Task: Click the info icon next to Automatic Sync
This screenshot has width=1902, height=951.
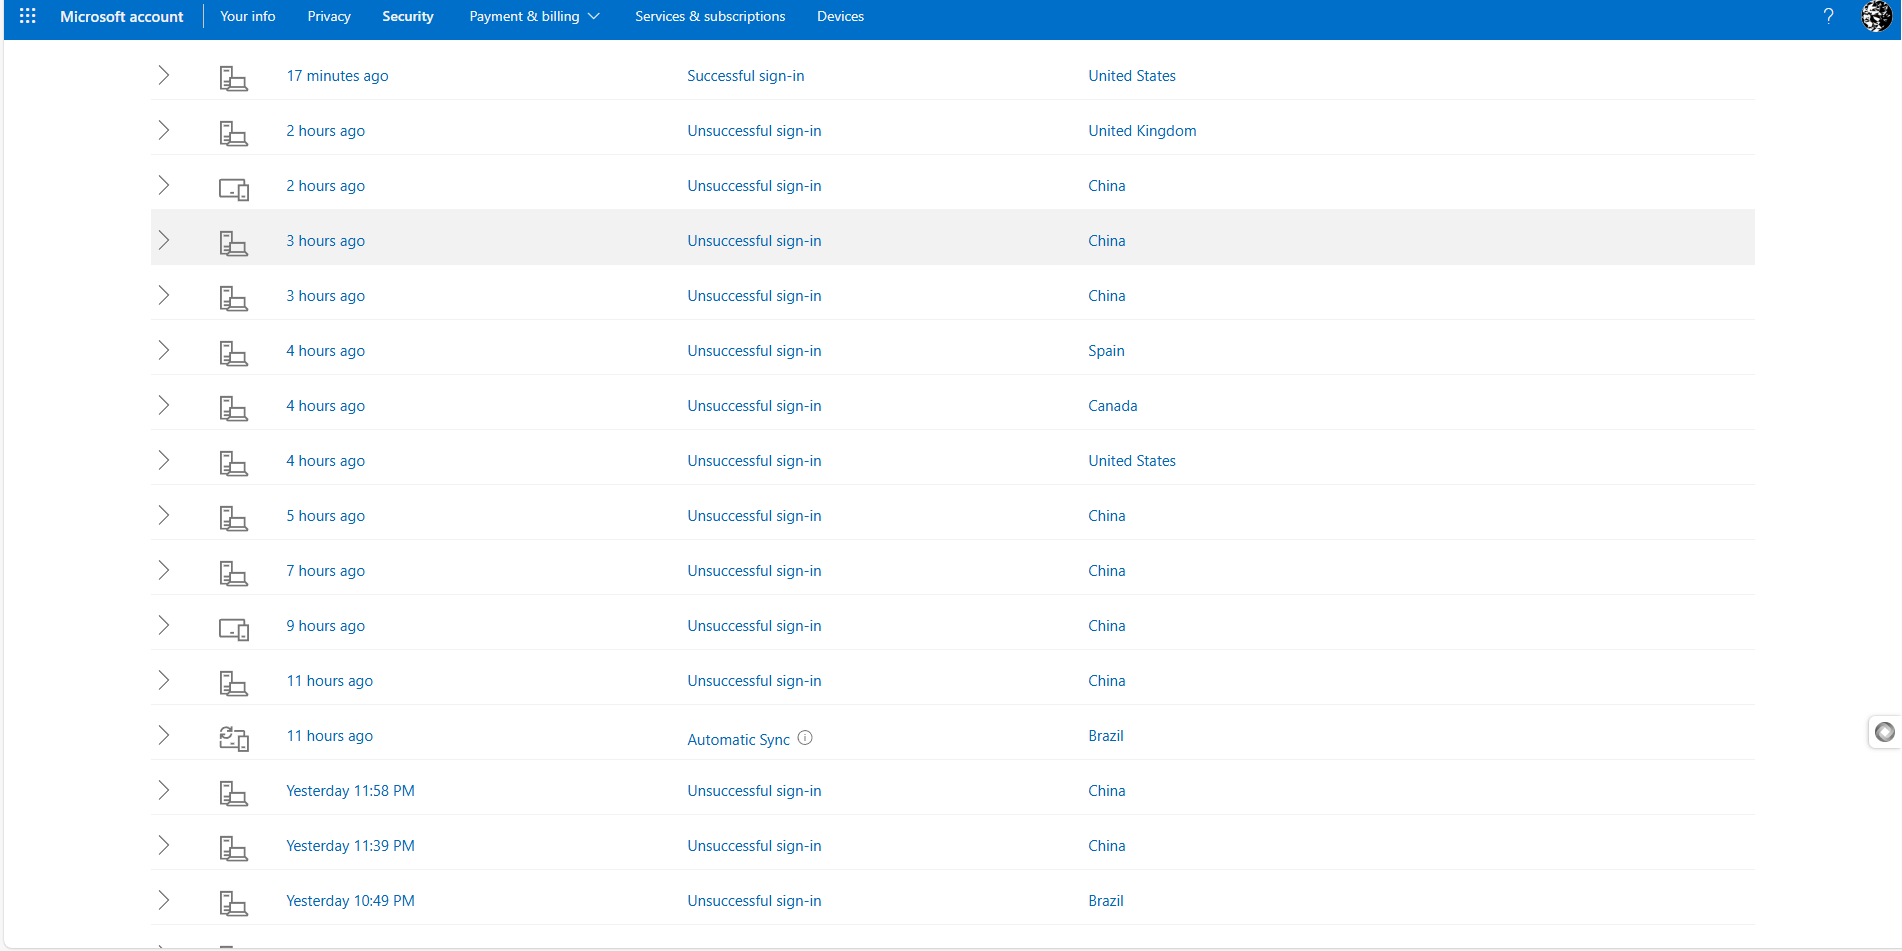Action: (x=805, y=738)
